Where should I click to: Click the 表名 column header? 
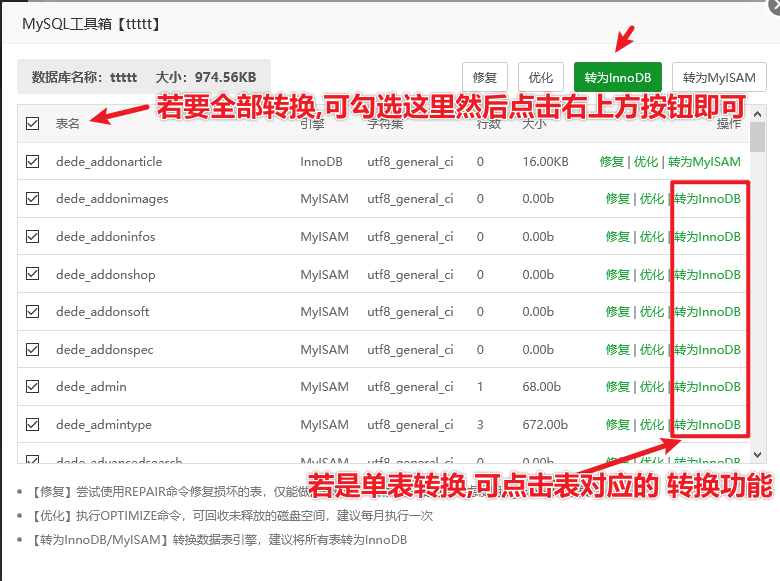tap(68, 123)
